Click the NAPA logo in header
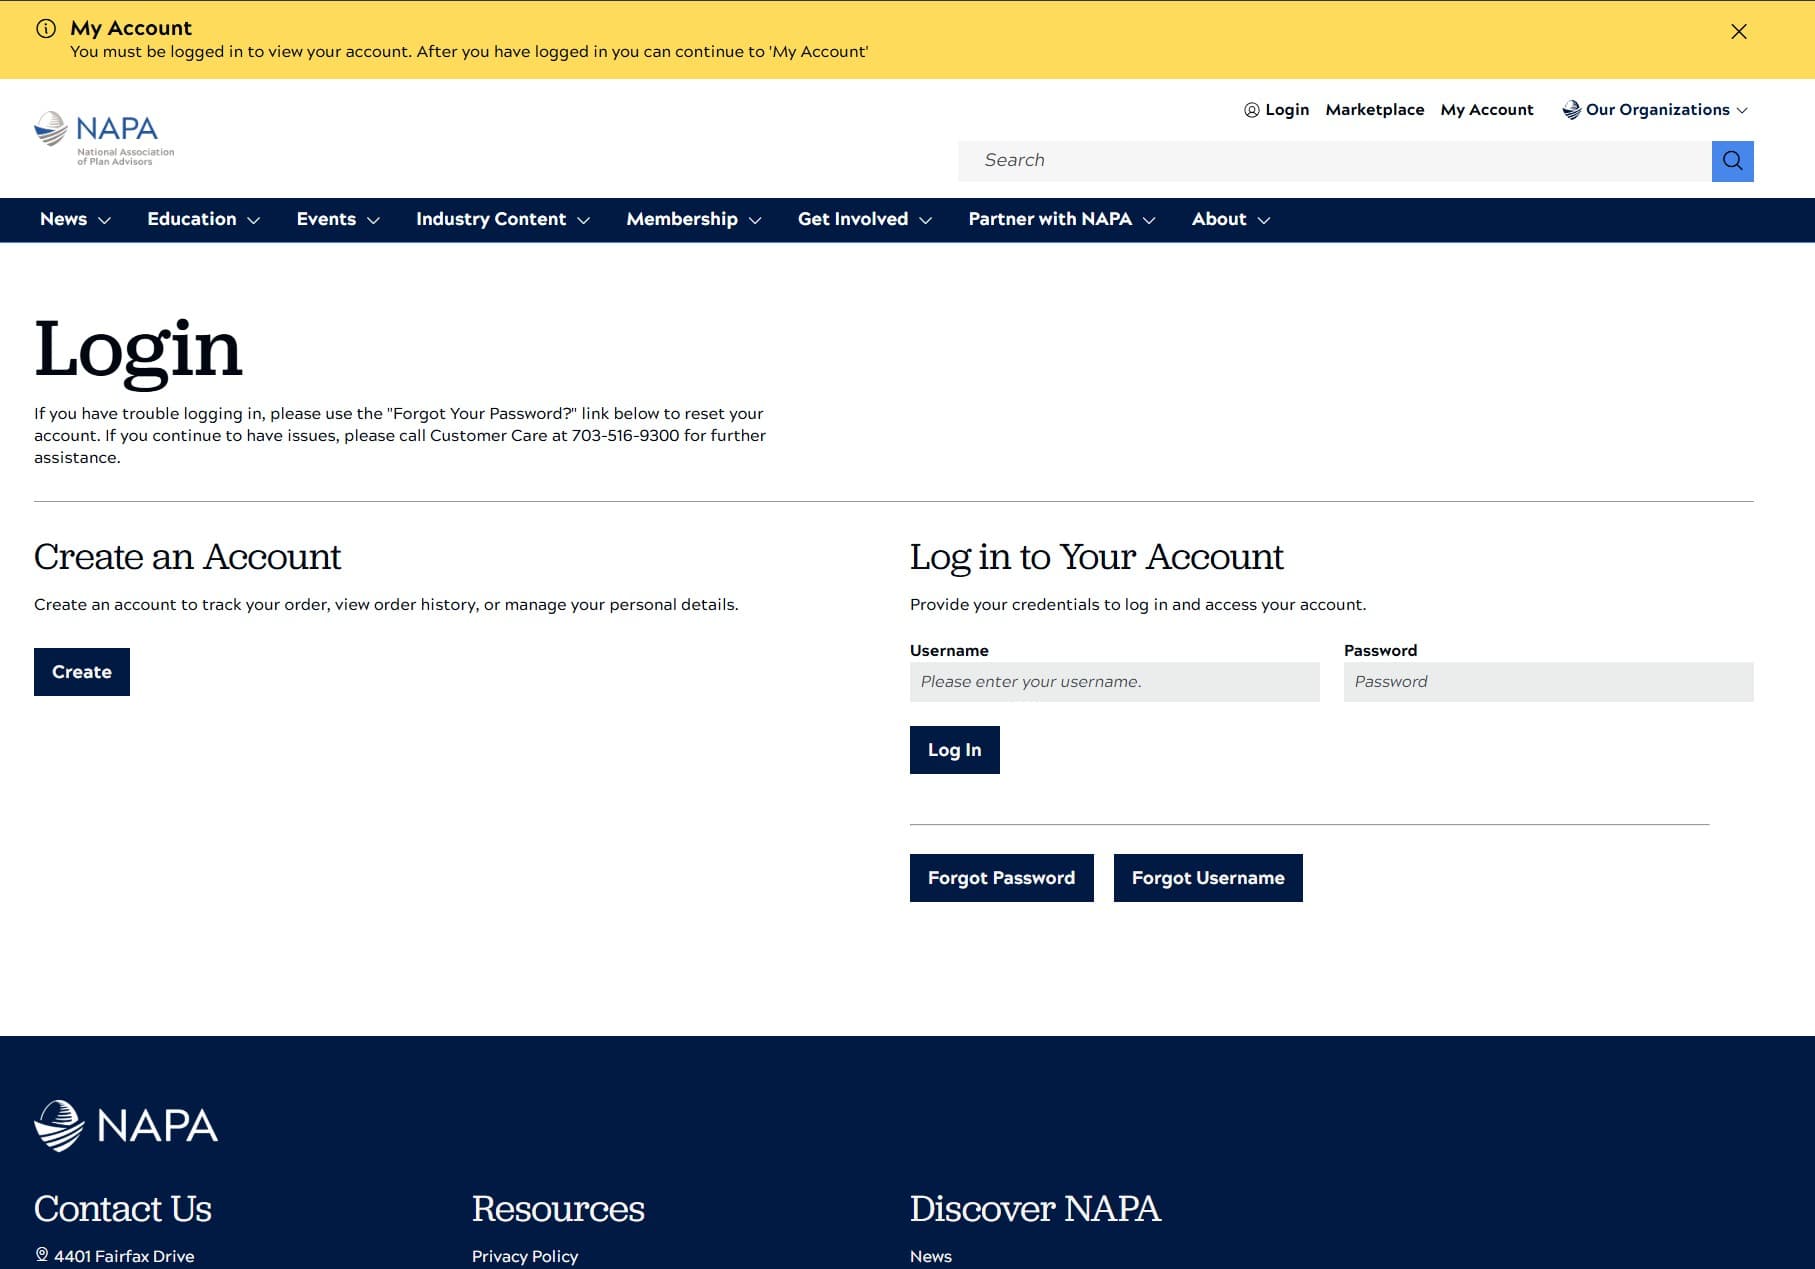This screenshot has width=1815, height=1269. (104, 139)
